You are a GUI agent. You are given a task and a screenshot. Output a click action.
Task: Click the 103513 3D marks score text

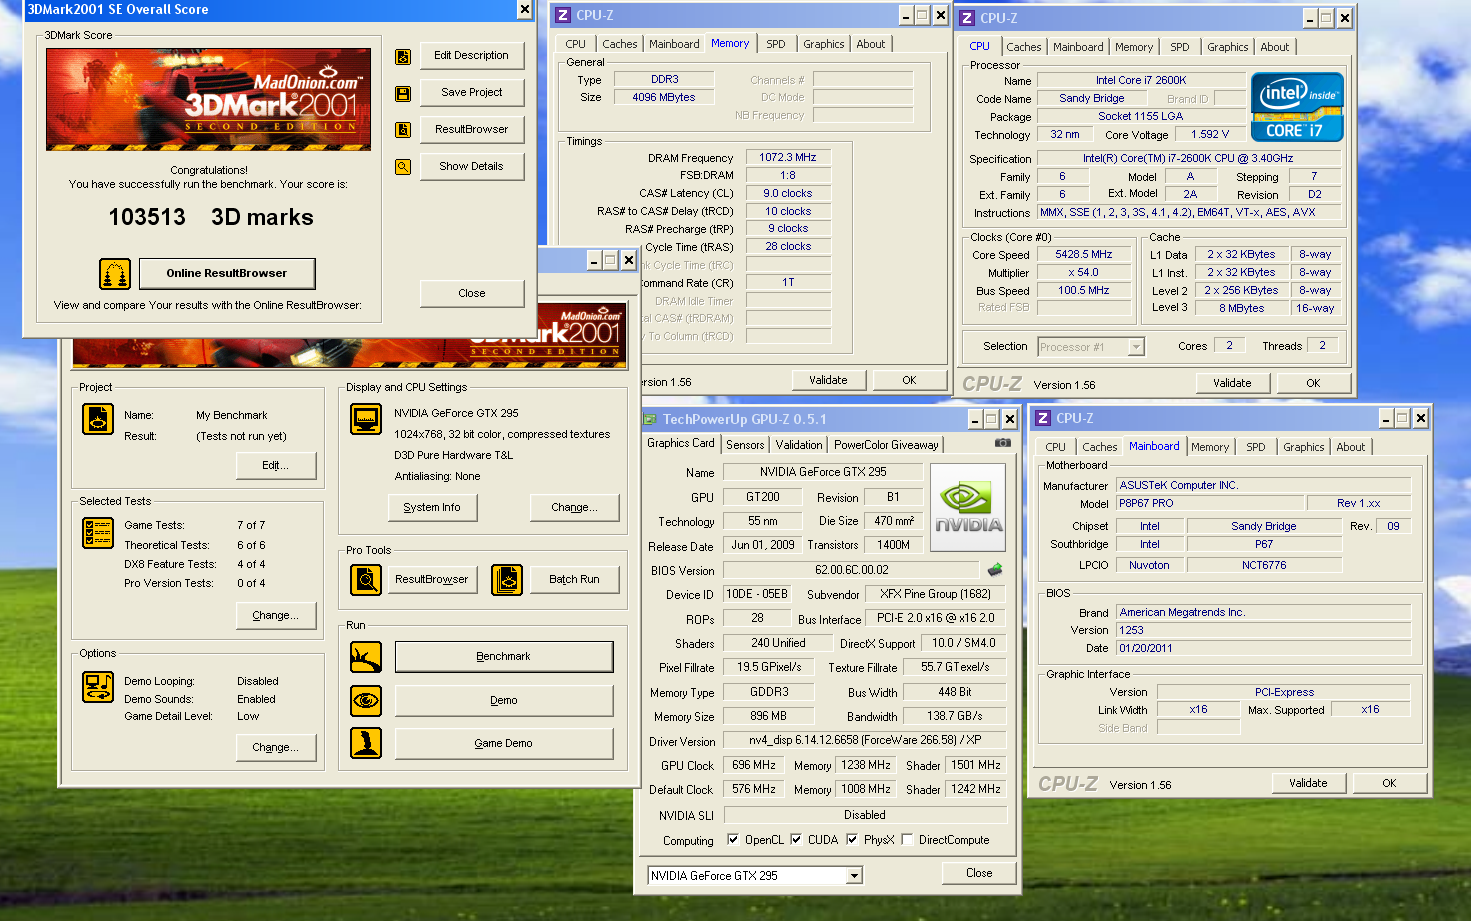pyautogui.click(x=211, y=218)
